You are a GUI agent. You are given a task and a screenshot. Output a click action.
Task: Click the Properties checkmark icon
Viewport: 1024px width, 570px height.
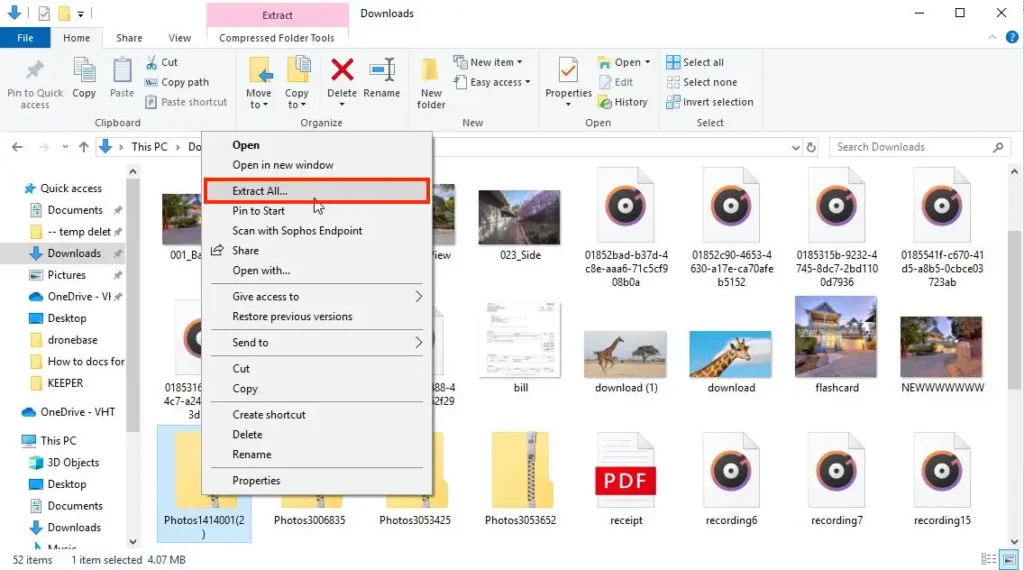[568, 70]
